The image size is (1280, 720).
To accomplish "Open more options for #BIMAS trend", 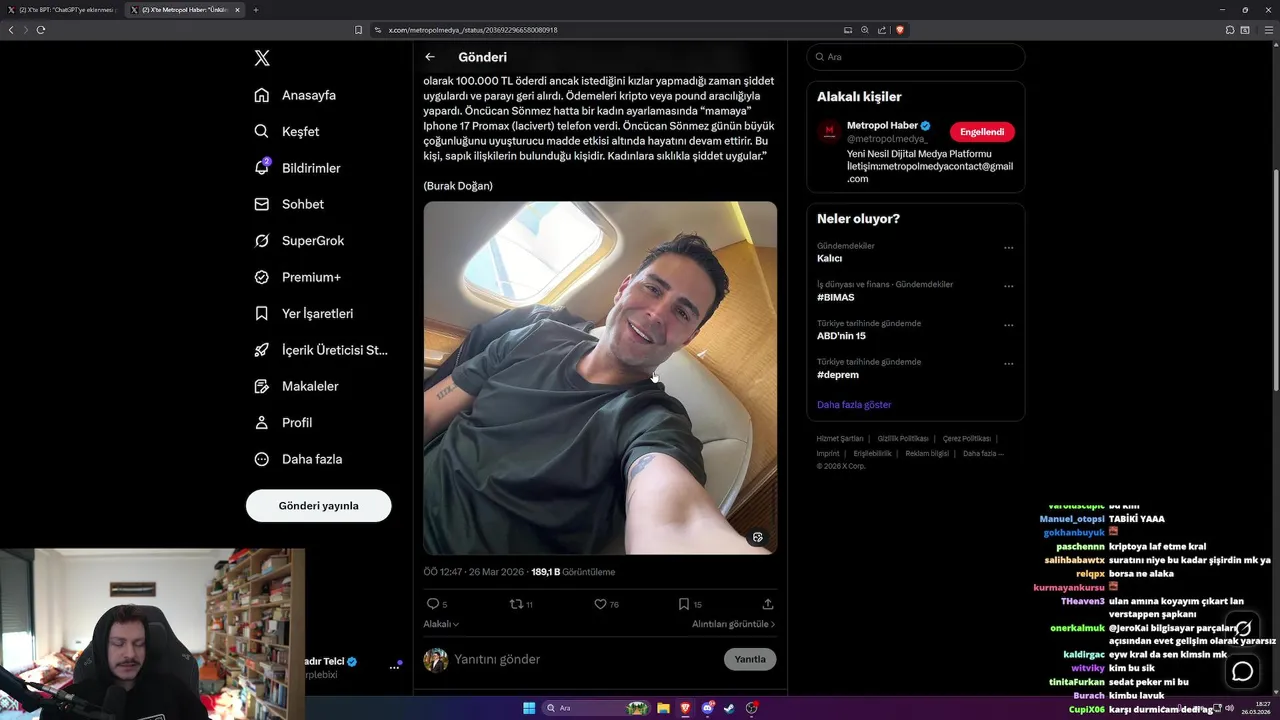I will (1009, 286).
